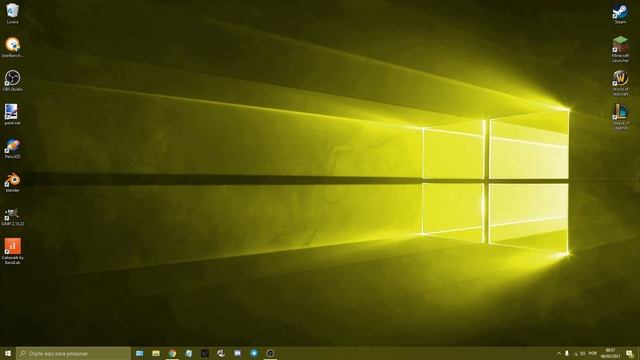Image resolution: width=640 pixels, height=360 pixels.
Task: Select the World of Warcraft shortcut
Action: pyautogui.click(x=620, y=83)
